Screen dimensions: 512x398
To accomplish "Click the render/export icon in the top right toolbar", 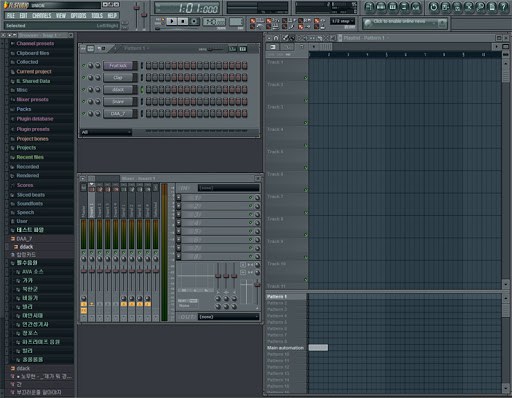I will coord(457,7).
